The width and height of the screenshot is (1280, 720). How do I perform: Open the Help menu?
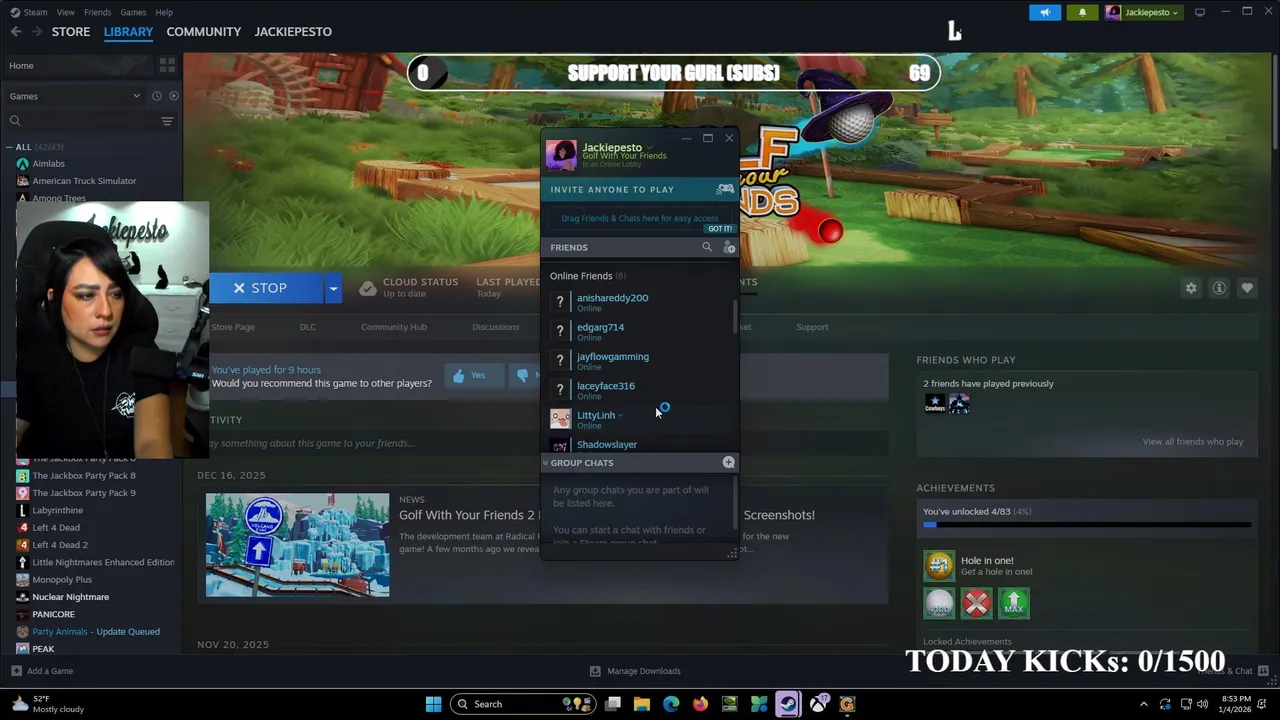coord(164,12)
